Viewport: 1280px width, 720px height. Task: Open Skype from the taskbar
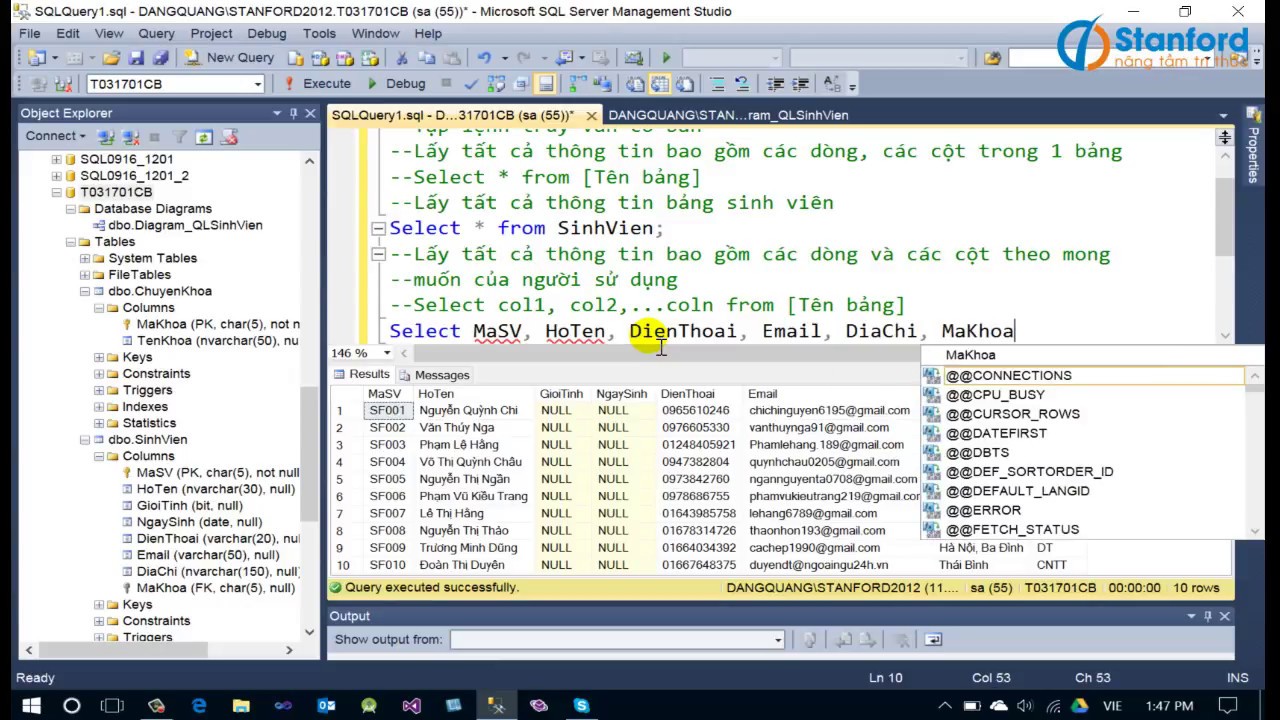[581, 706]
